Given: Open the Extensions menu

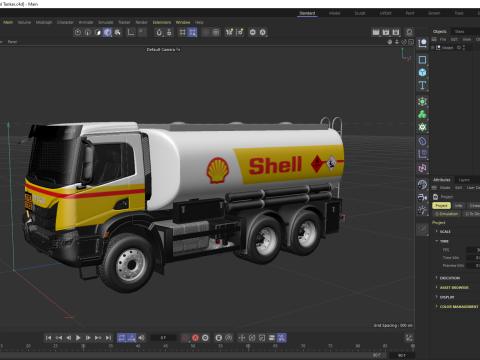Looking at the screenshot, I should click(162, 22).
